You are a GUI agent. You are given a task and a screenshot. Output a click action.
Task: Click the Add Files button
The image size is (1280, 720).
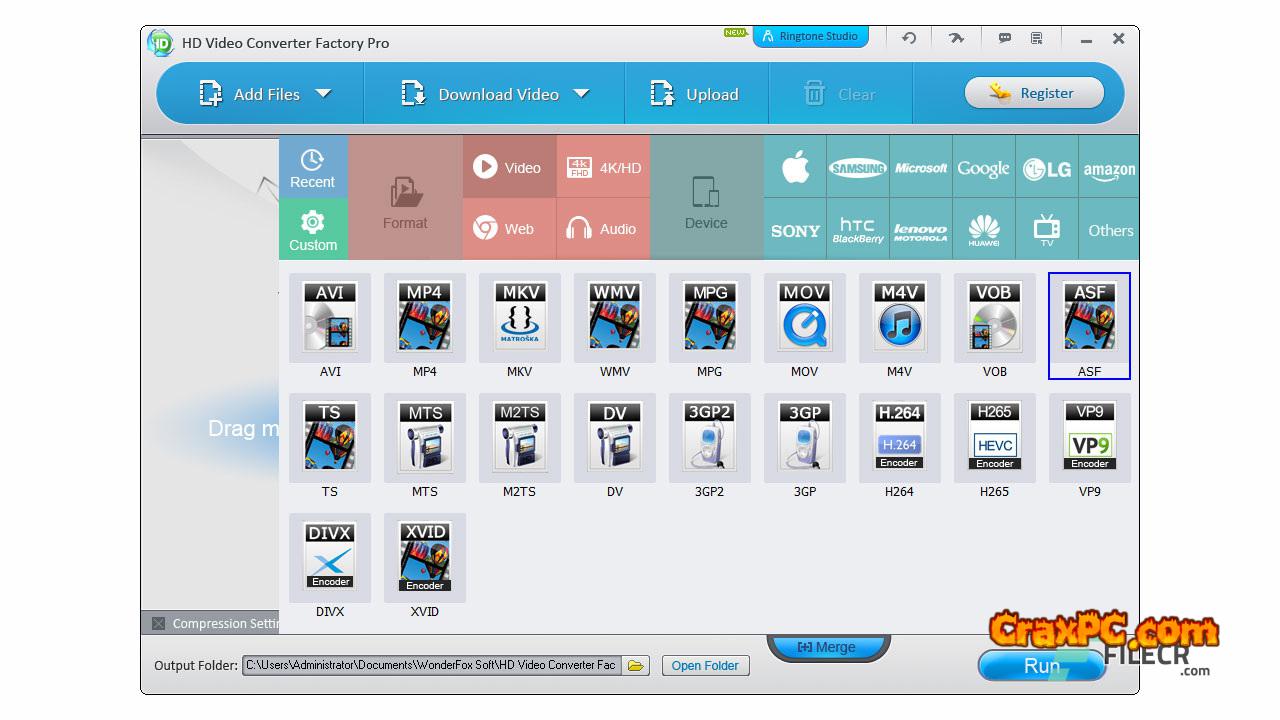pos(250,94)
